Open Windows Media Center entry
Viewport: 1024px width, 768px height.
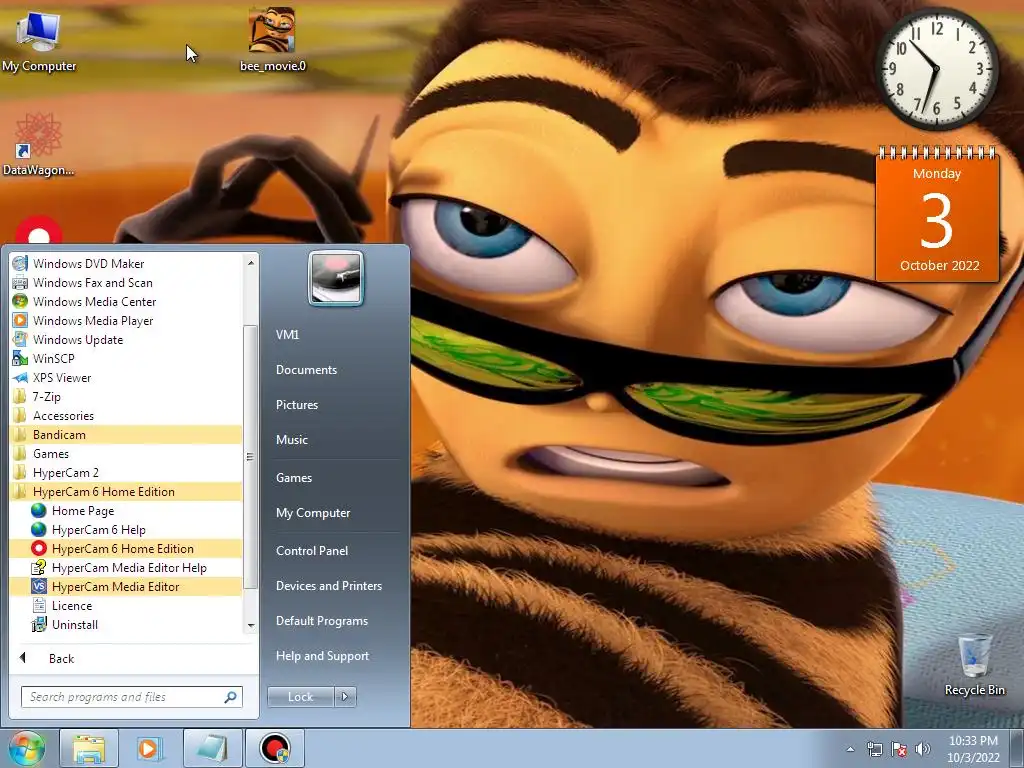(x=125, y=302)
